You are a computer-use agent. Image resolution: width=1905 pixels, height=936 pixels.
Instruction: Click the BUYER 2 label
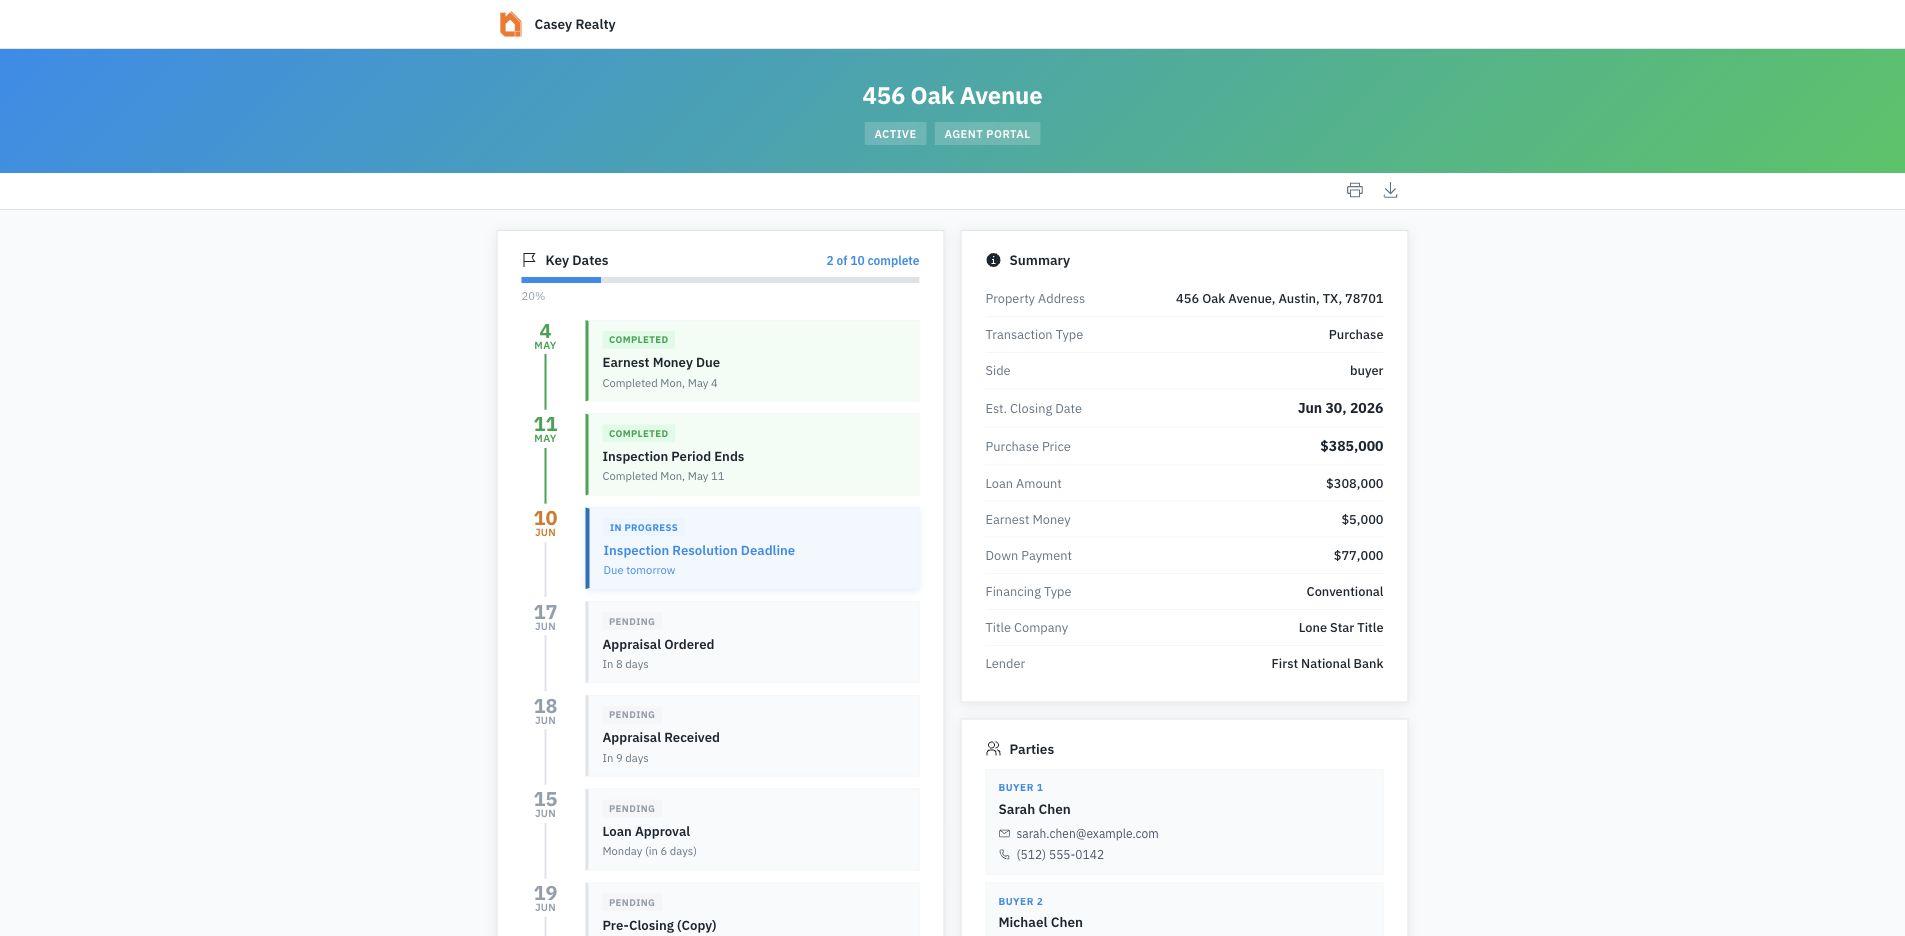pos(1020,901)
